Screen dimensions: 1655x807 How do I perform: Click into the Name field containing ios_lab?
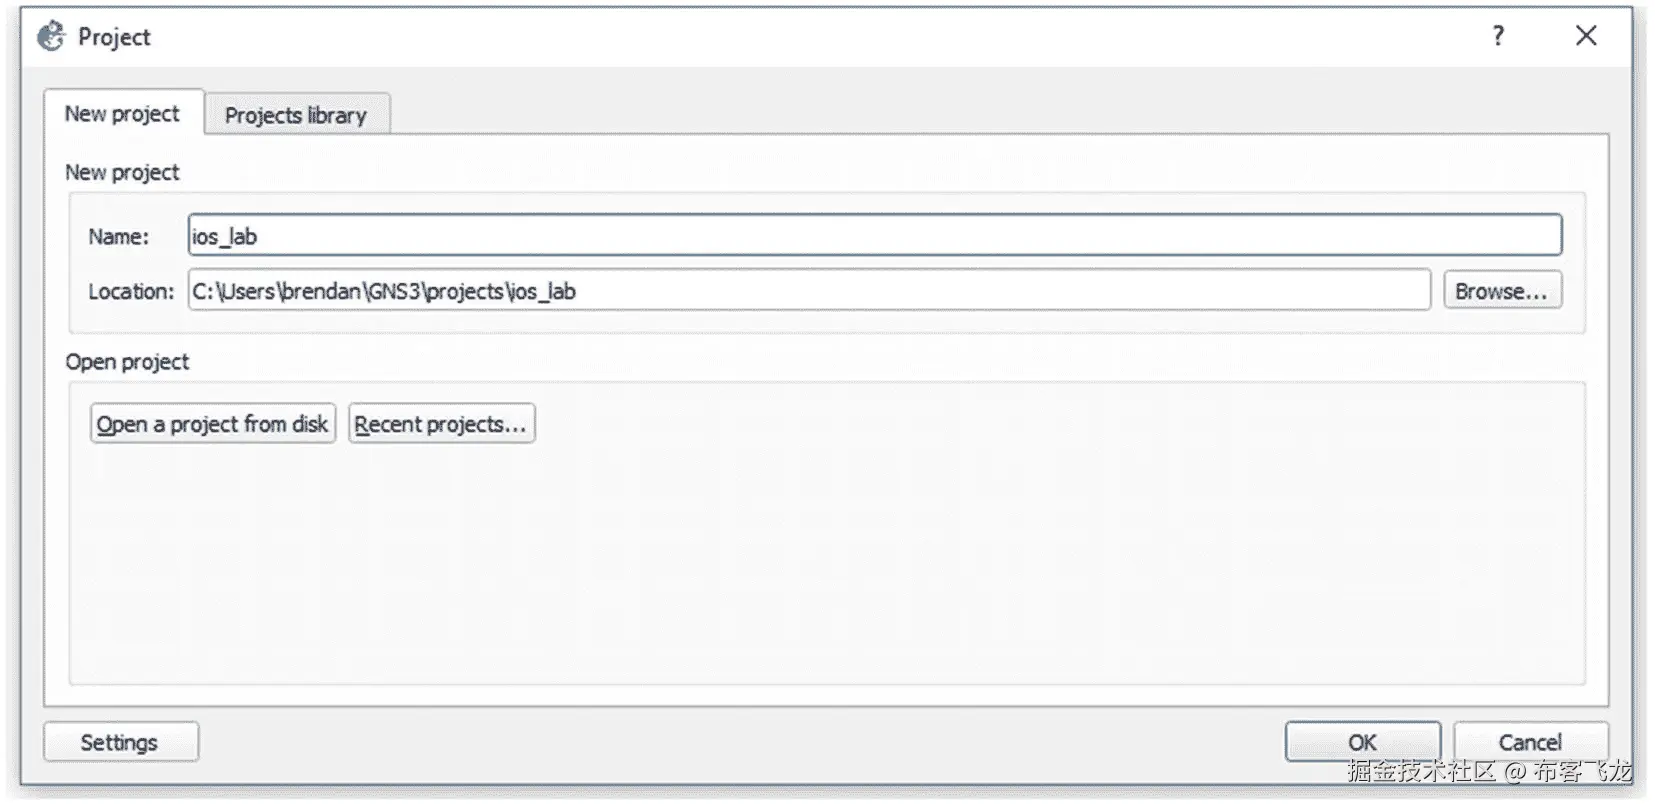tap(874, 236)
